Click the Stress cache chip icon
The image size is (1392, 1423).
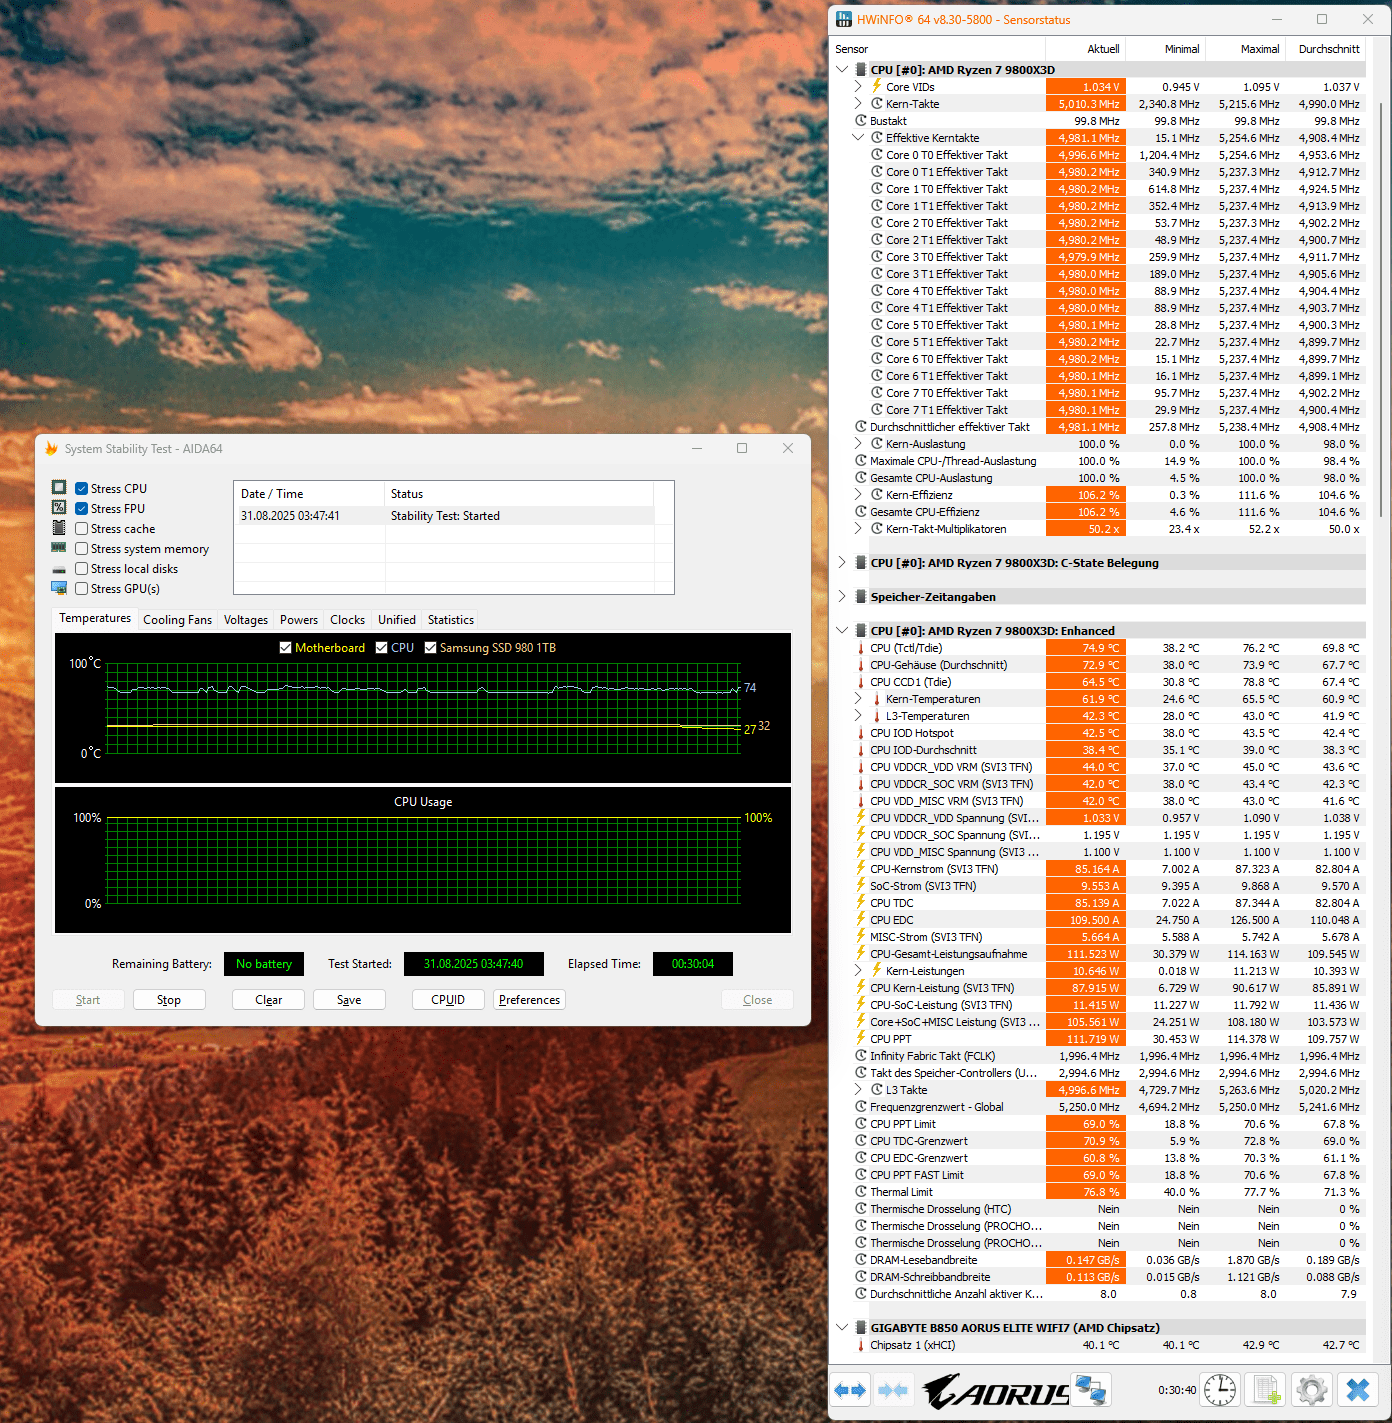[x=59, y=528]
